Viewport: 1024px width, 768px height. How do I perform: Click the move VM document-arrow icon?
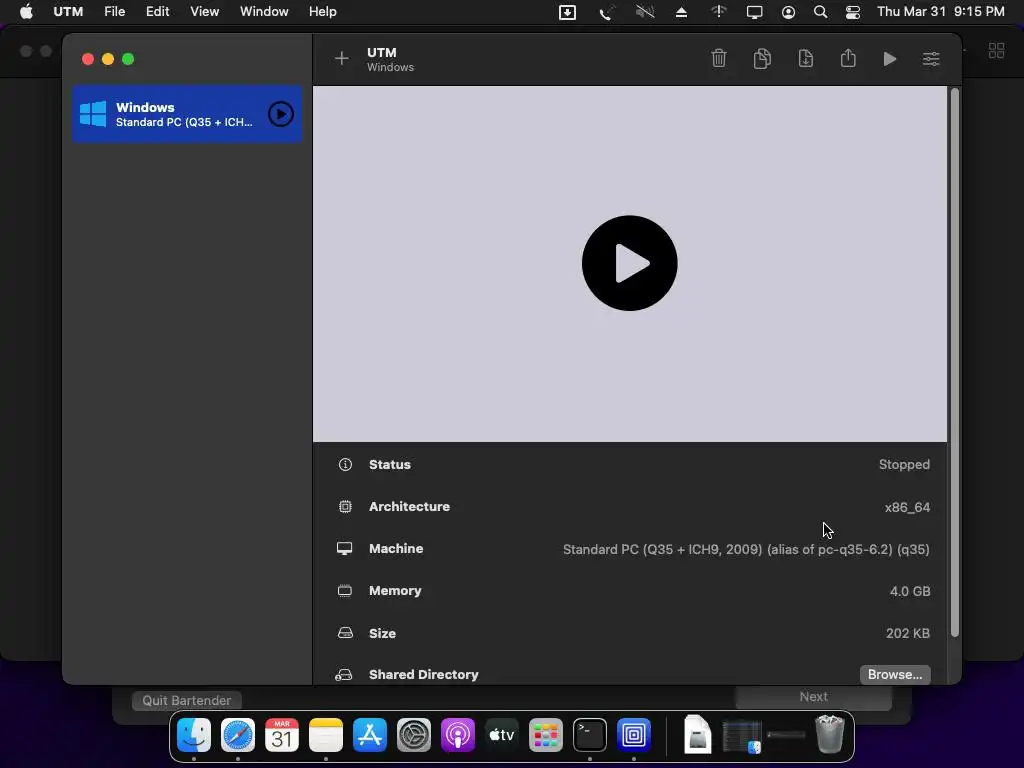805,58
